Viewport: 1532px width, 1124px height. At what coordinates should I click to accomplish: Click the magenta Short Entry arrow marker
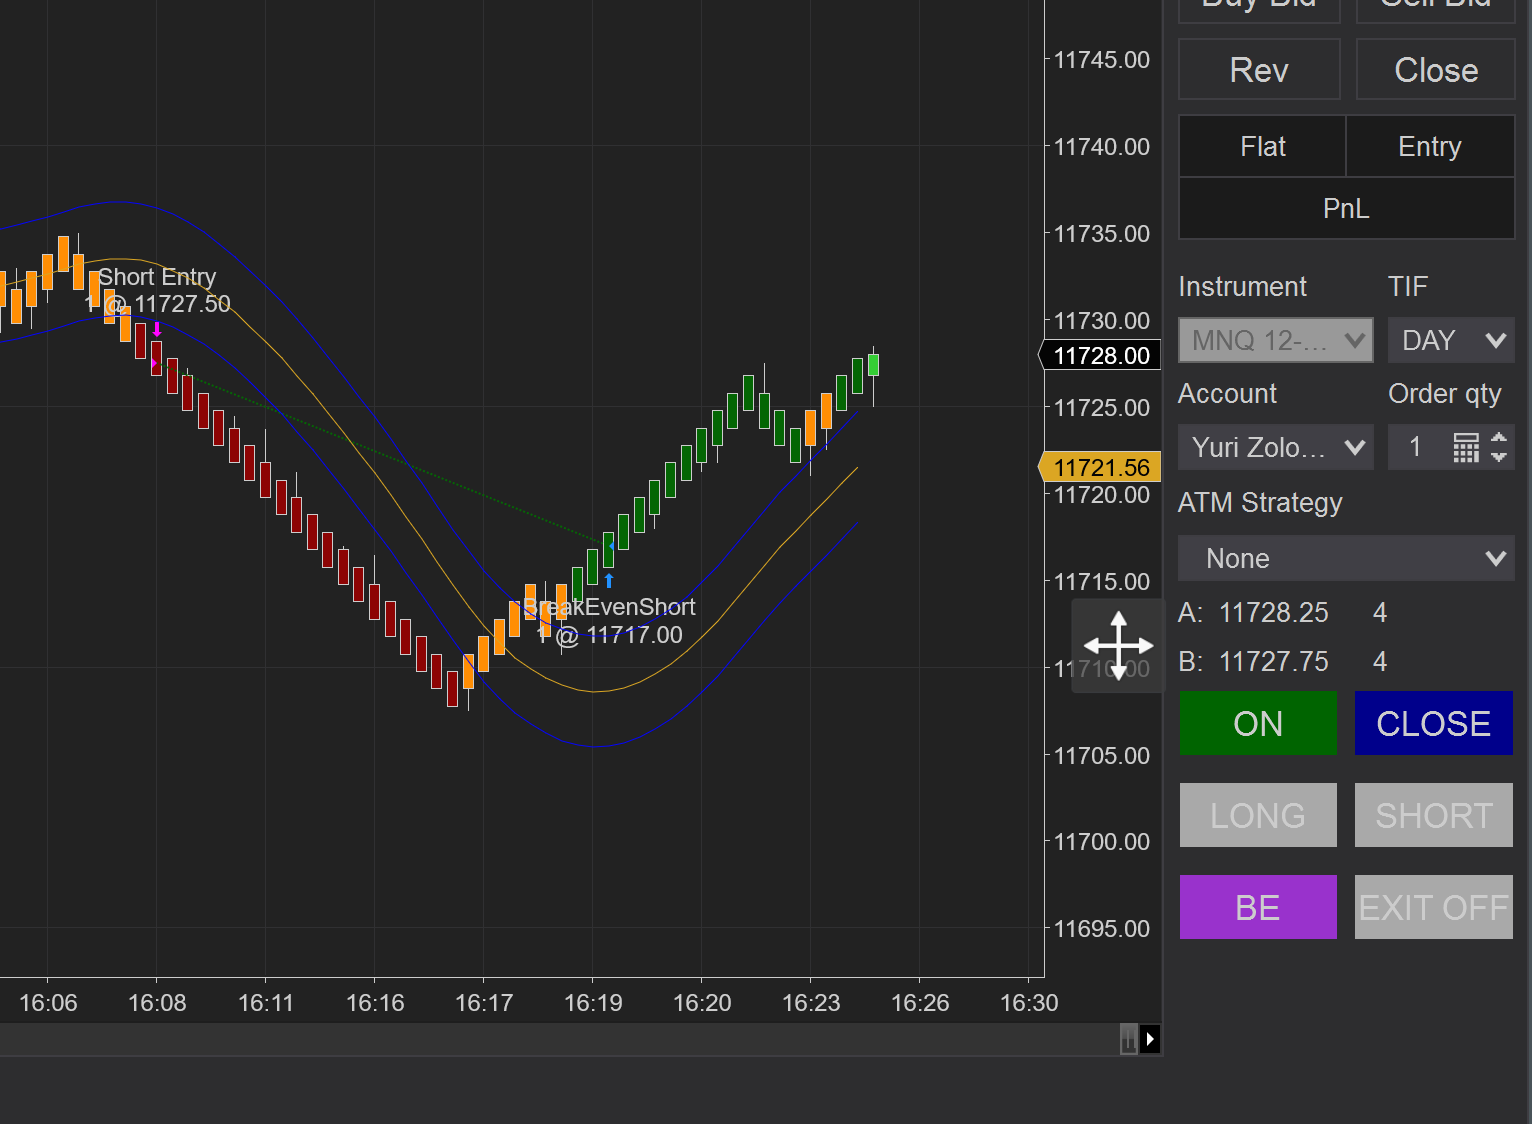pos(157,328)
